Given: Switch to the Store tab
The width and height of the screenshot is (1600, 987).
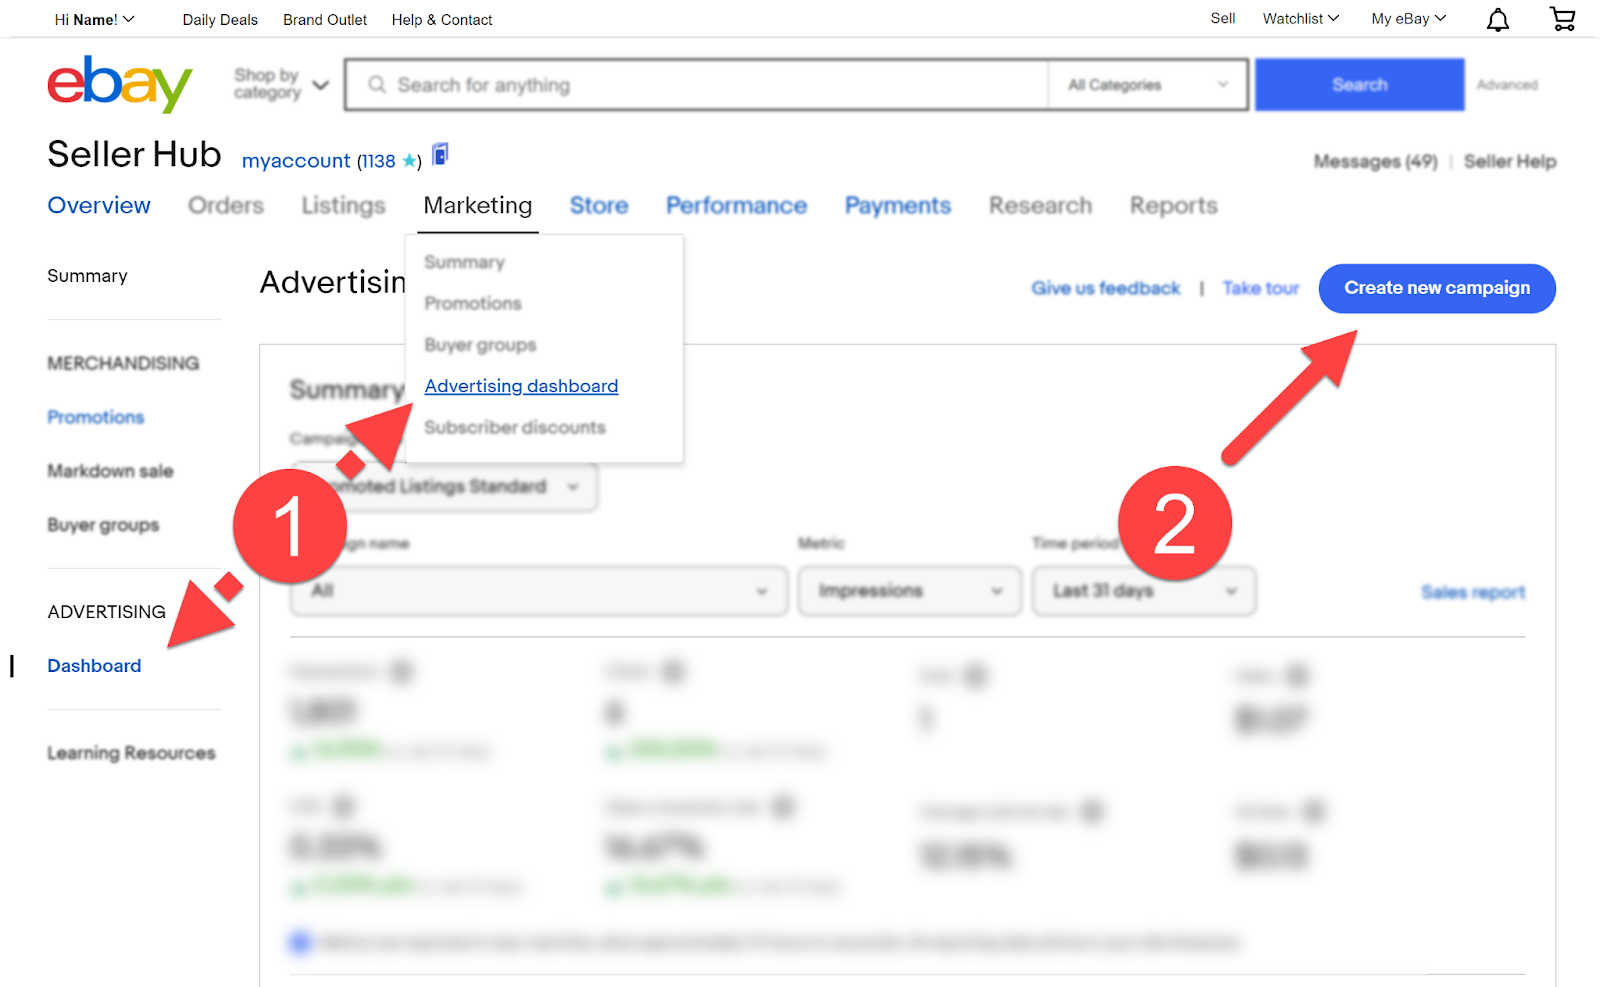Looking at the screenshot, I should click(x=599, y=205).
